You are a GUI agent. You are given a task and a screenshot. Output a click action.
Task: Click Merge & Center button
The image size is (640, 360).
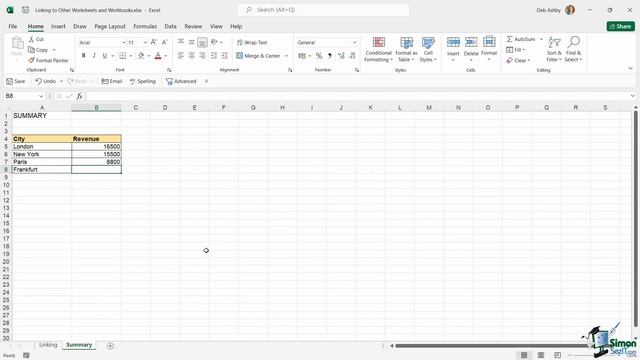258,56
